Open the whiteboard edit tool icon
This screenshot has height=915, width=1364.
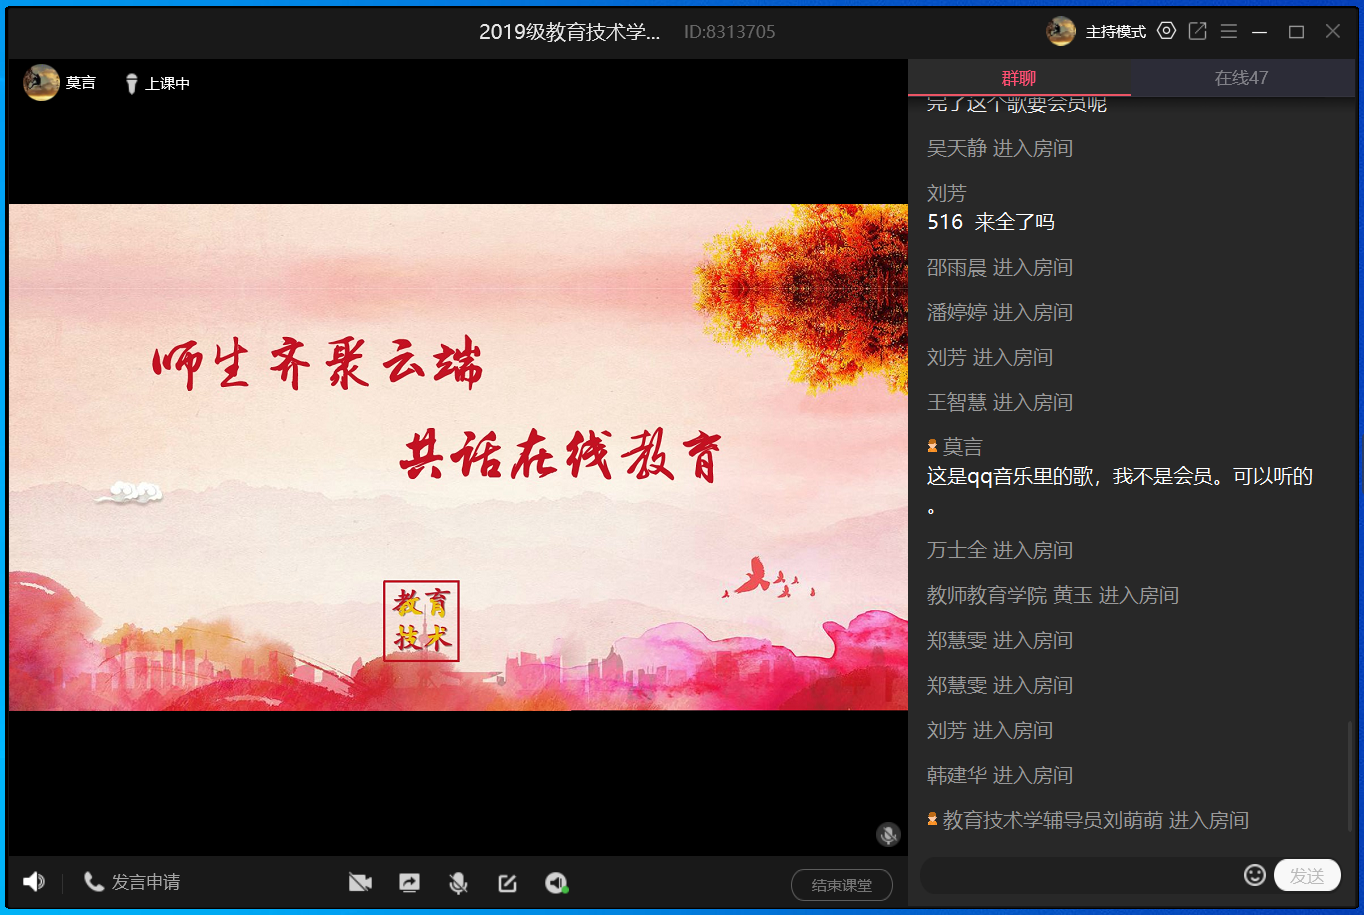tap(507, 883)
